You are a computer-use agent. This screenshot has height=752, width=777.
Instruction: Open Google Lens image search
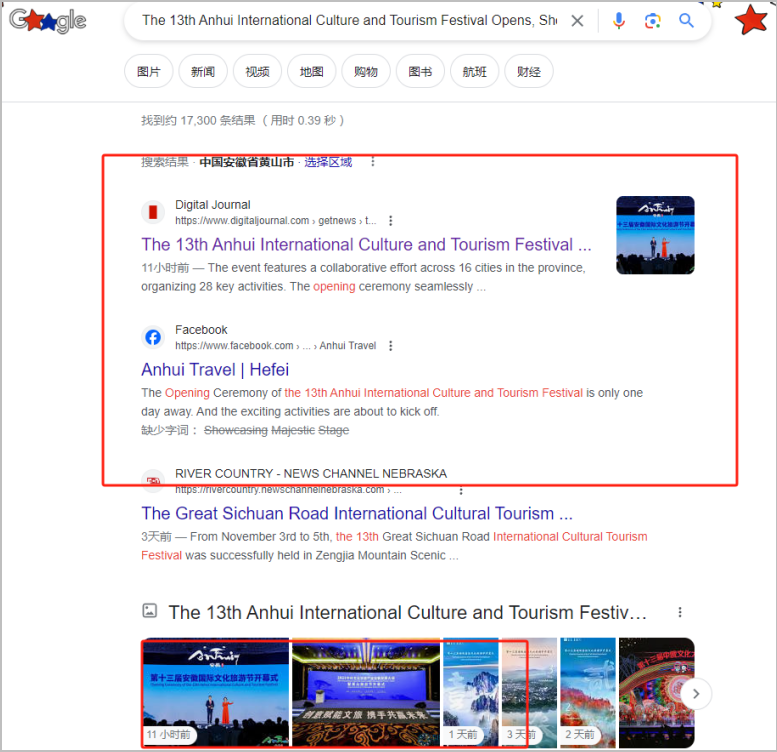[653, 21]
